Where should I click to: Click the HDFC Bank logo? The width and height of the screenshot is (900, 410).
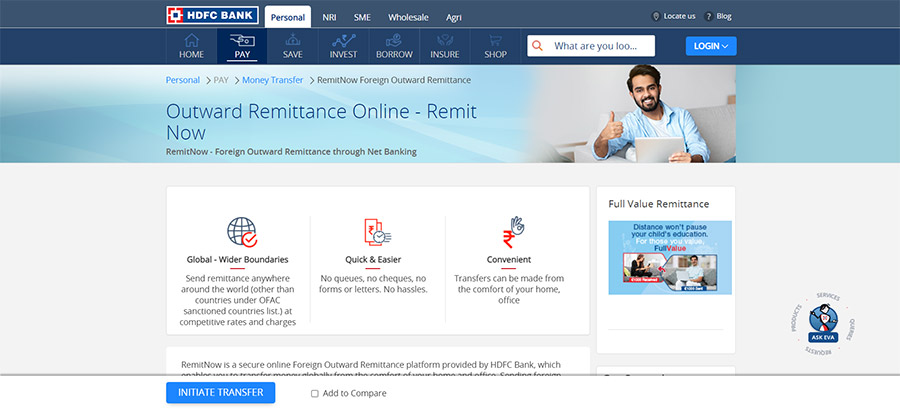212,16
